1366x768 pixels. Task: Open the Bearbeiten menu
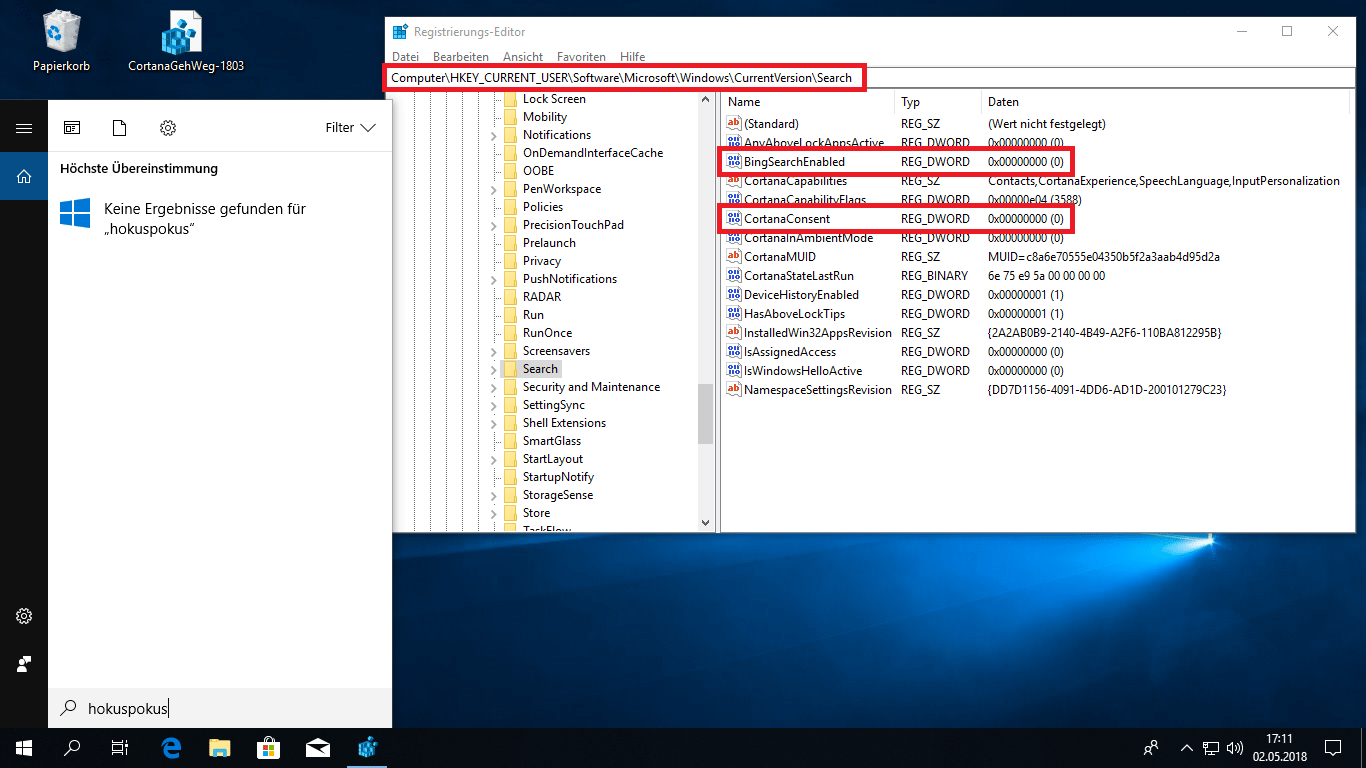pos(461,57)
